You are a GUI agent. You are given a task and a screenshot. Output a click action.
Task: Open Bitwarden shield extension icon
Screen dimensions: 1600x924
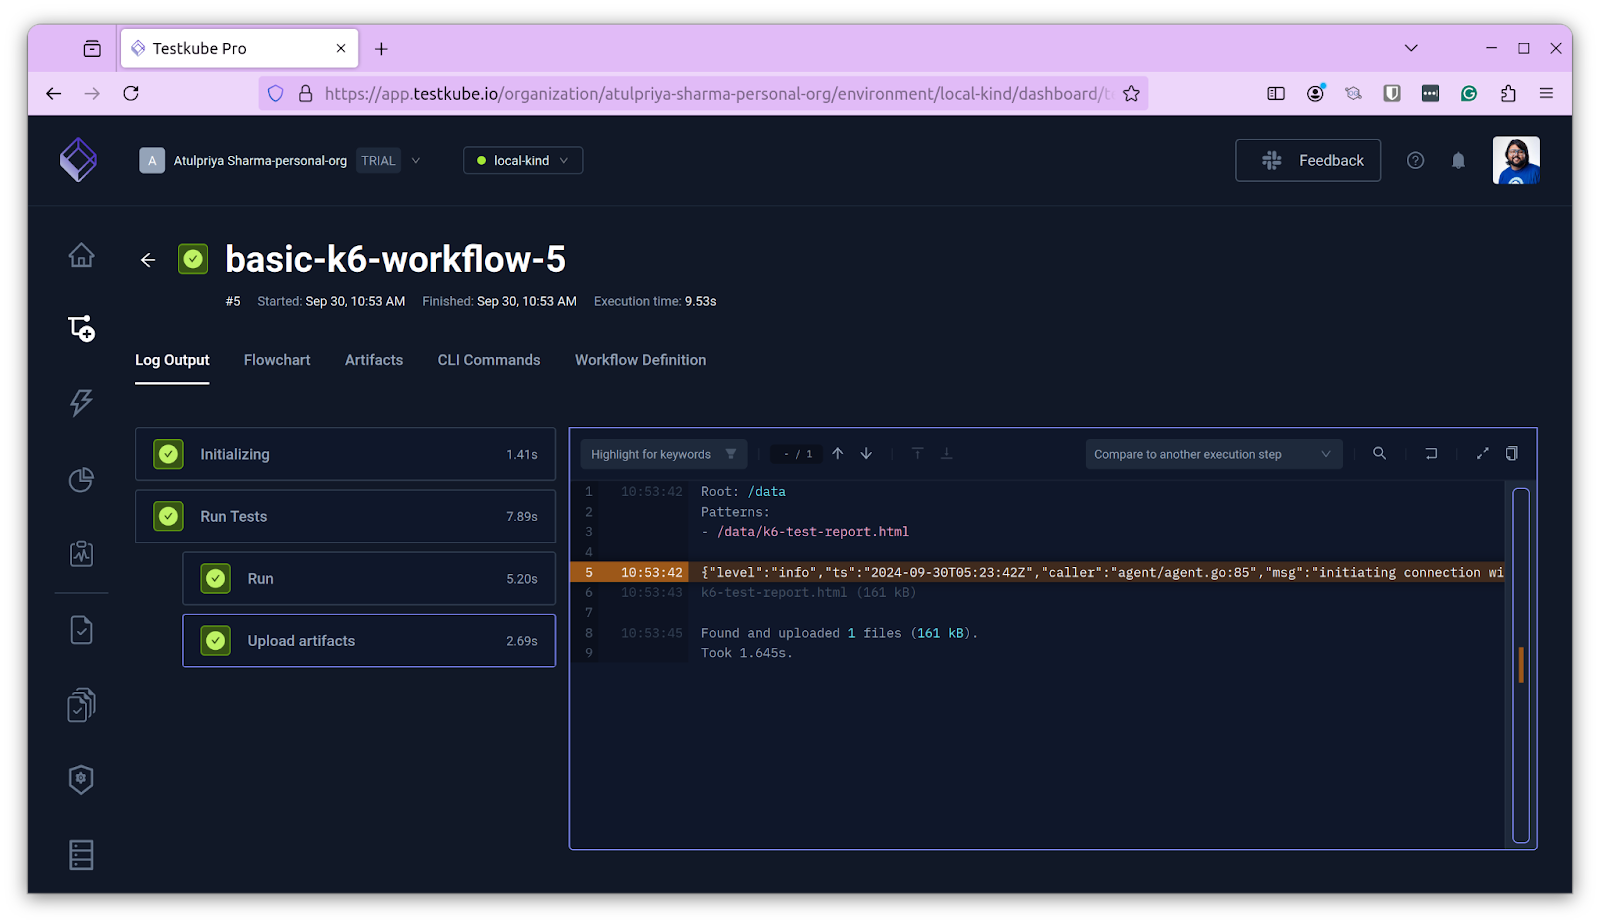click(x=1392, y=93)
